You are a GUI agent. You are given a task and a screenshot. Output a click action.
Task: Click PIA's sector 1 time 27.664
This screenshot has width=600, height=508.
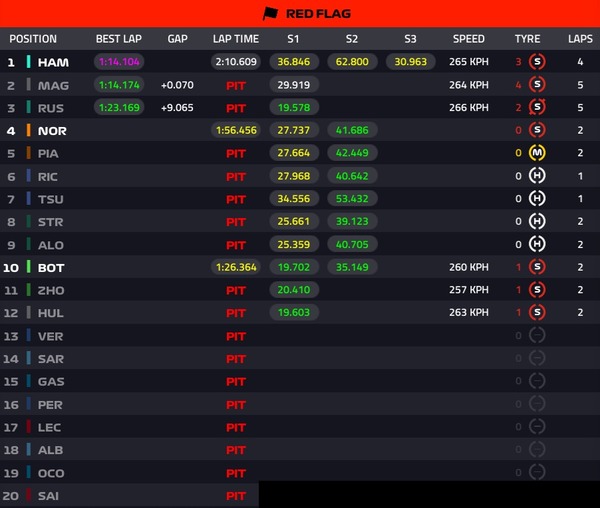(x=294, y=153)
